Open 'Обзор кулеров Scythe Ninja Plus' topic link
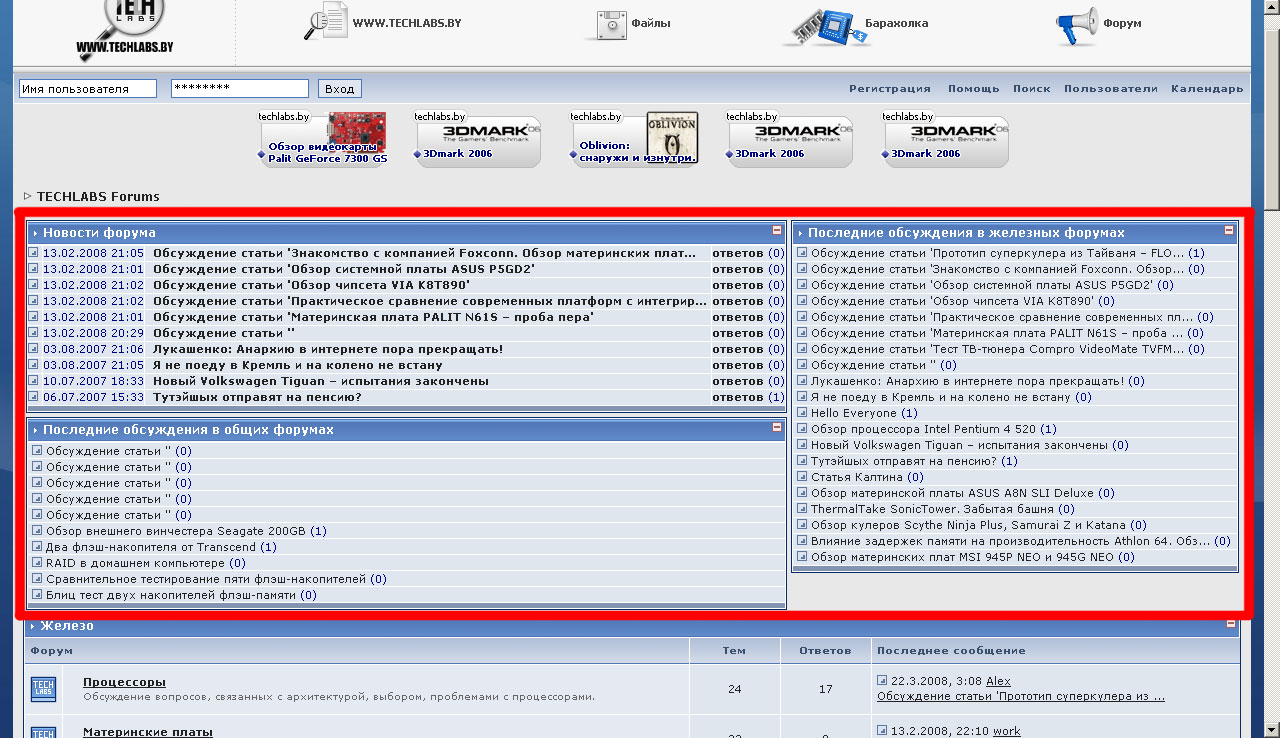Screen dimensions: 1280x738 [968, 525]
